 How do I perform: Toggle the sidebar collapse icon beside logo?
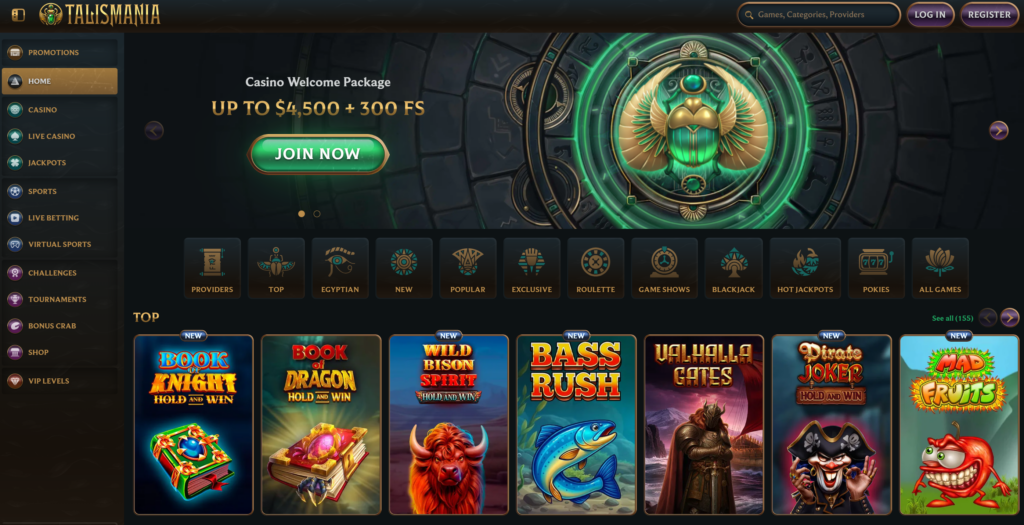point(18,14)
